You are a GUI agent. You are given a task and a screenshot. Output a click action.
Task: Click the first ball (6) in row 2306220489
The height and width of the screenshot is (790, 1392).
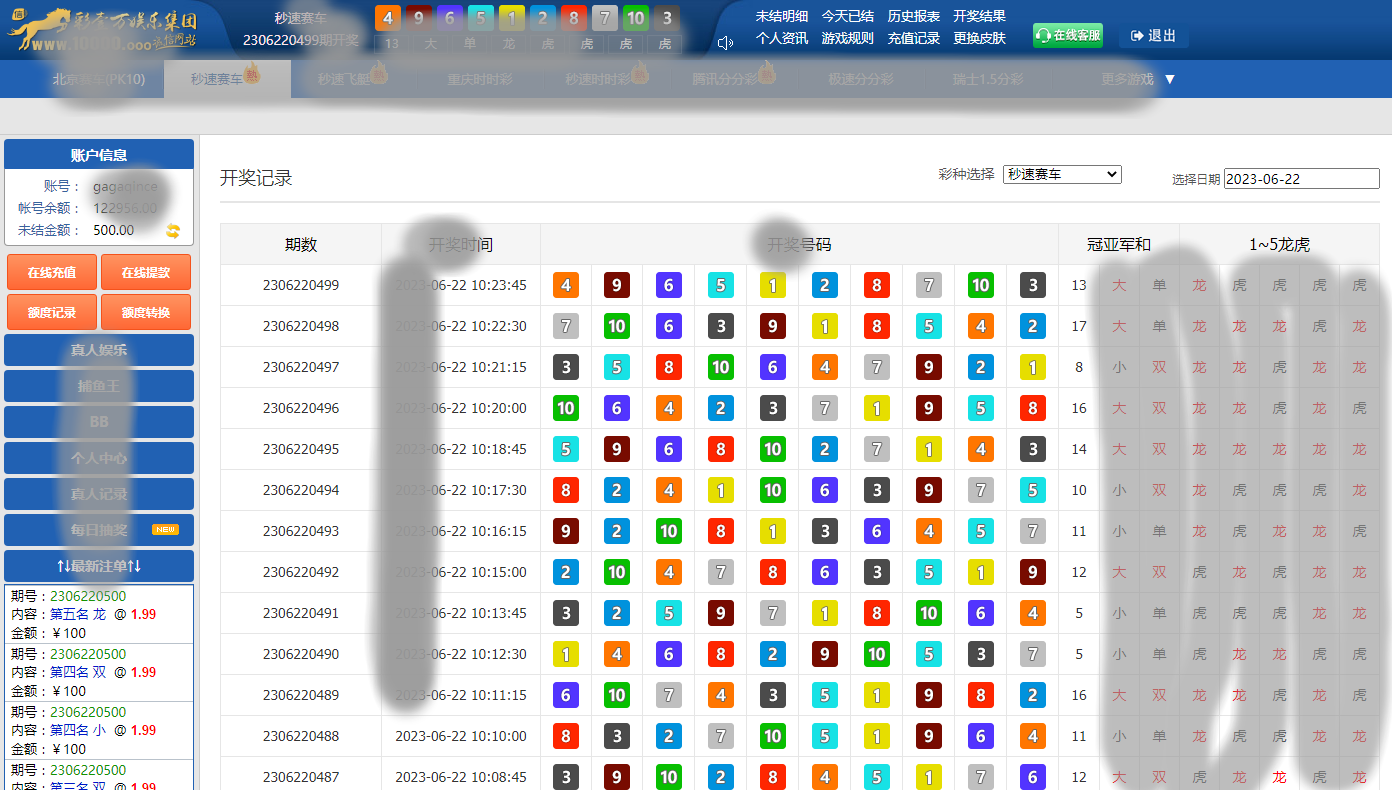click(x=566, y=695)
